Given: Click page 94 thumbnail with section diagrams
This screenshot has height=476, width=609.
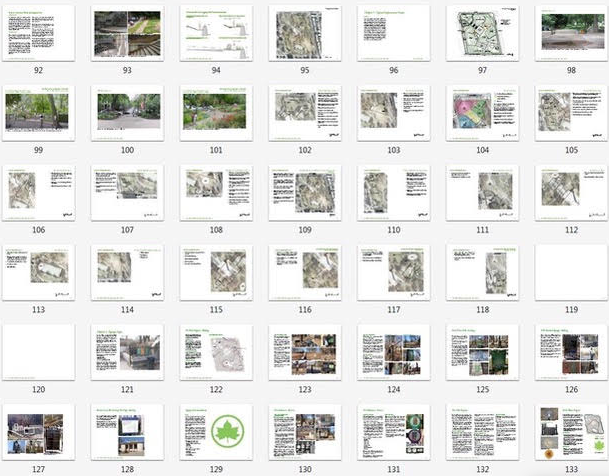Looking at the screenshot, I should pyautogui.click(x=216, y=32).
